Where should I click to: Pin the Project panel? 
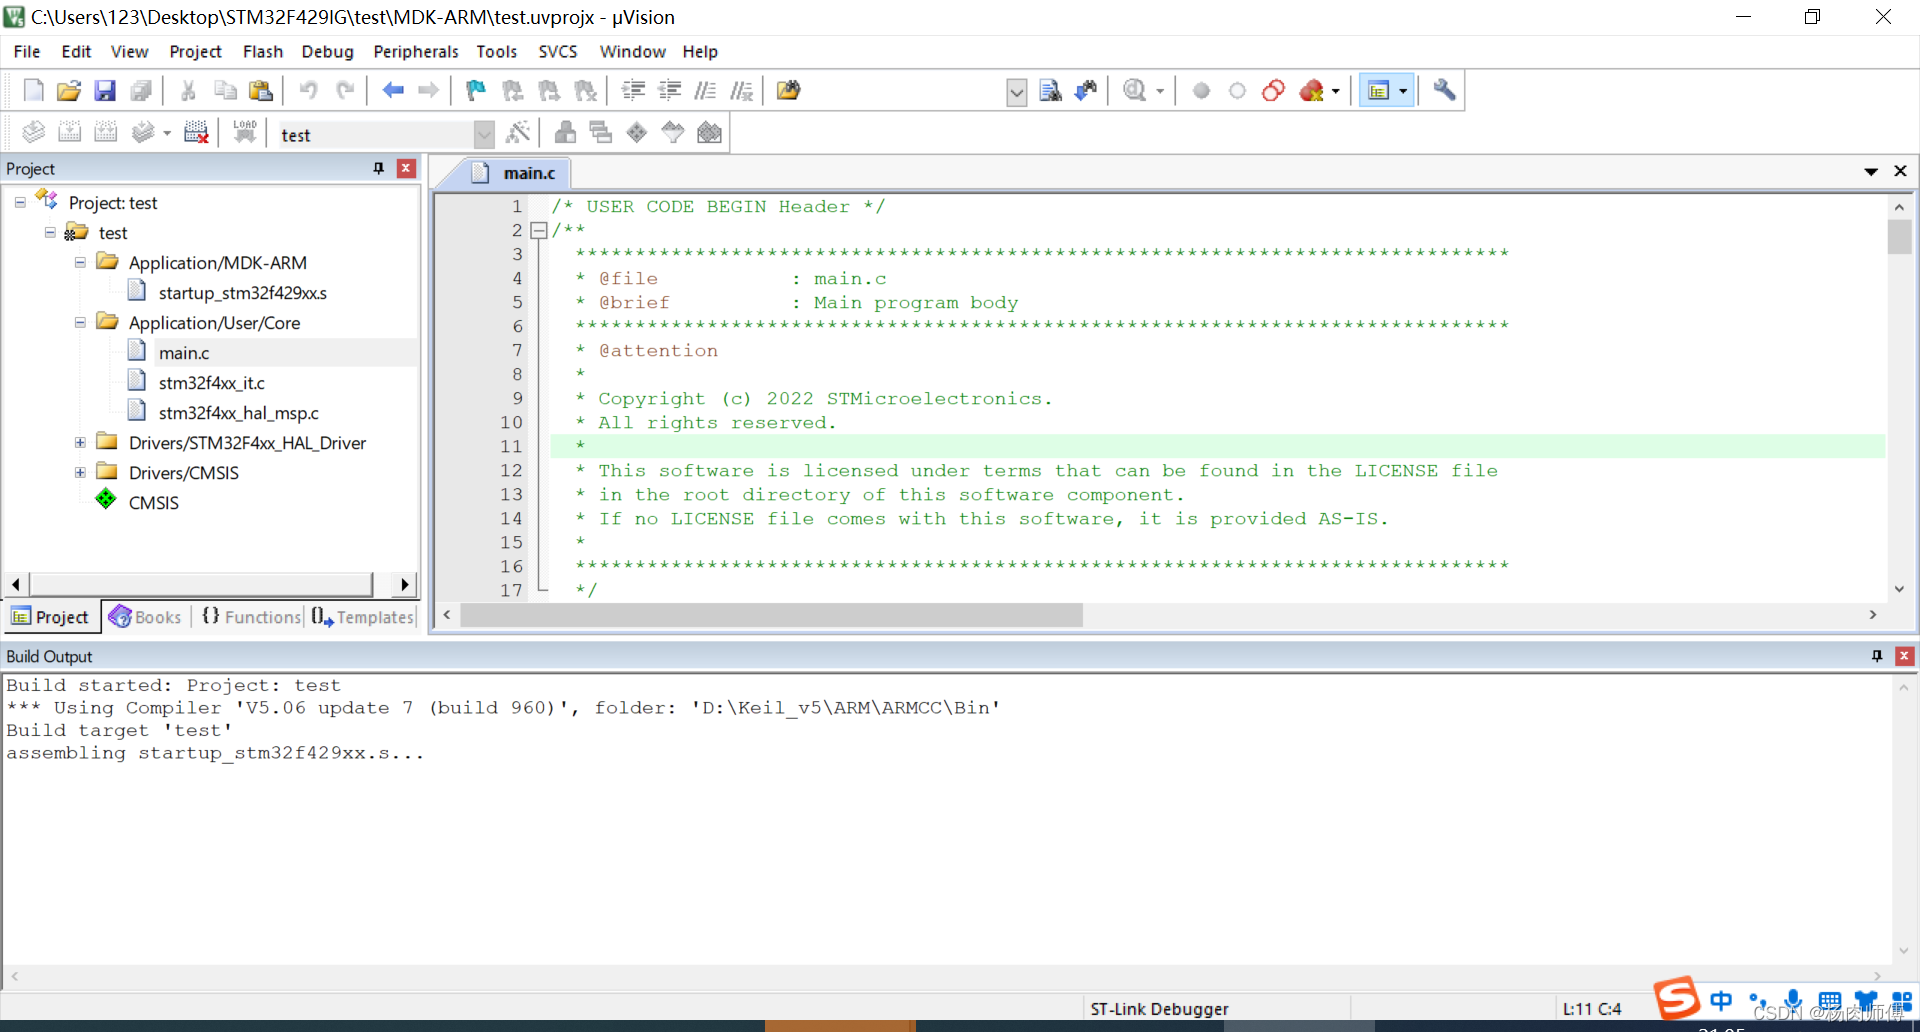tap(378, 168)
